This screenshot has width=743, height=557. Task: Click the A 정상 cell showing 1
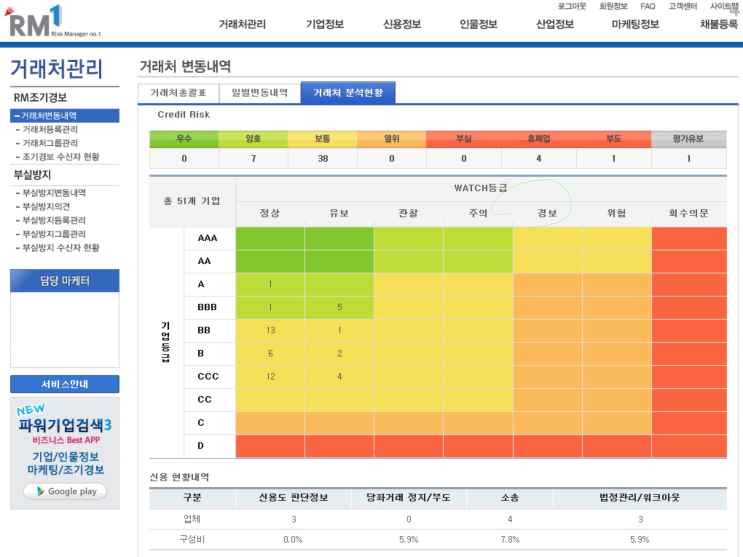[x=270, y=284]
